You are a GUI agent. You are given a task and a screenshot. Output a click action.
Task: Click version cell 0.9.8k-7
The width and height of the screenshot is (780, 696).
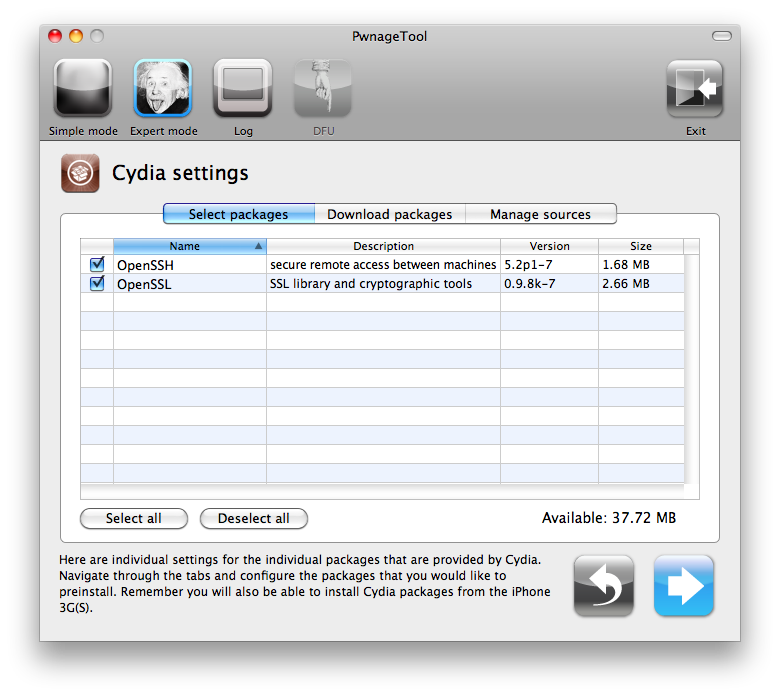529,284
